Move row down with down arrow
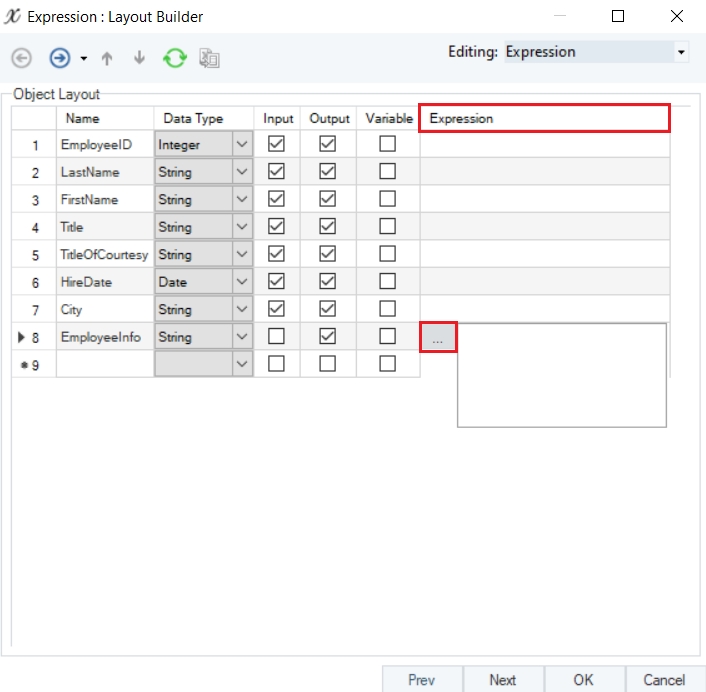This screenshot has width=706, height=692. [x=140, y=58]
